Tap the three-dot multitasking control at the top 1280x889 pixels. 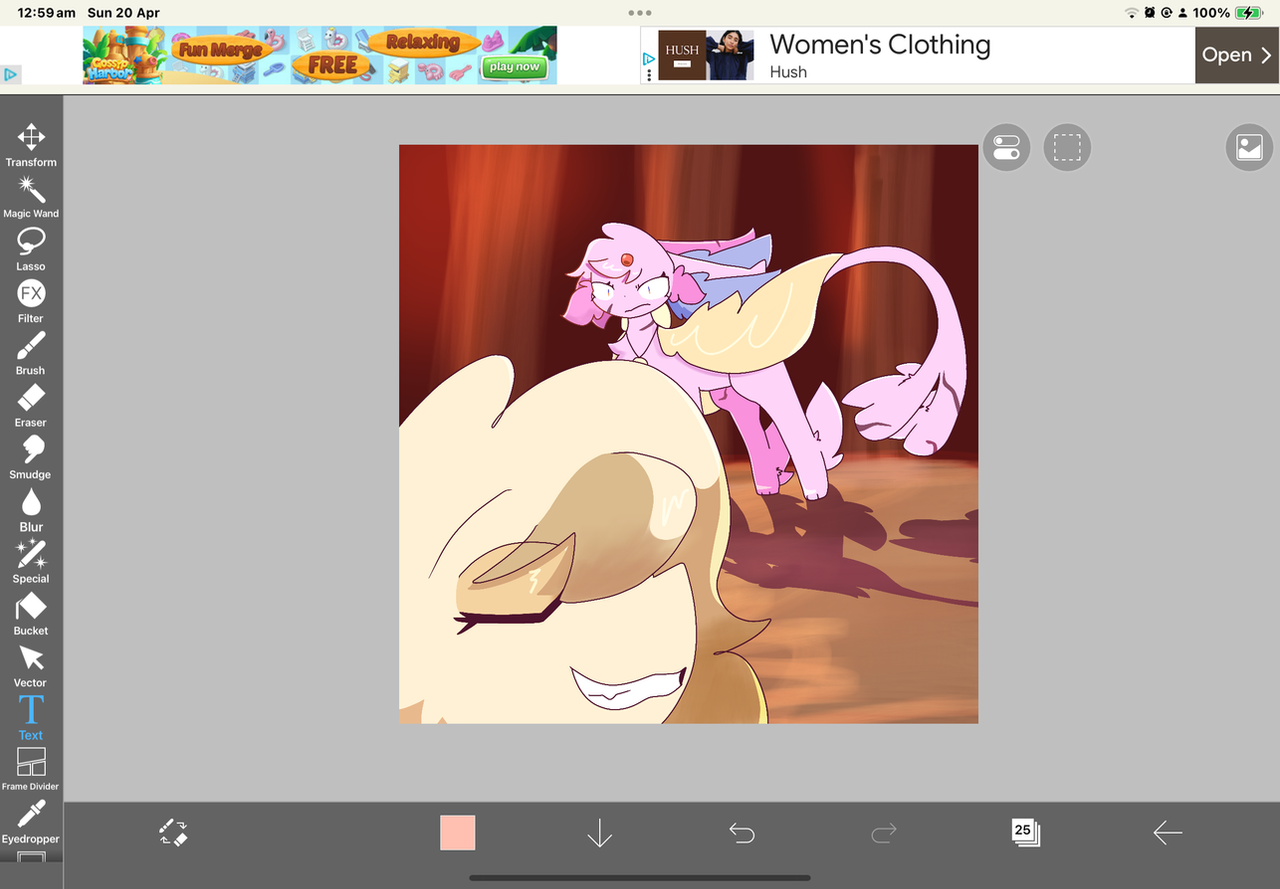point(640,13)
